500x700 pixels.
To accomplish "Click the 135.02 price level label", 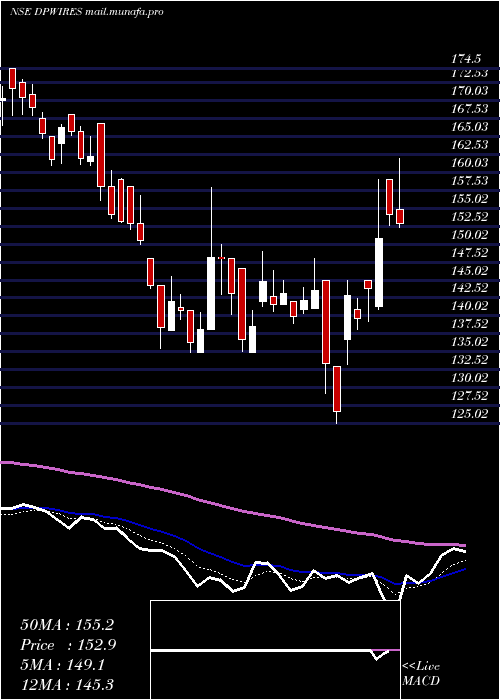I will 472,342.
